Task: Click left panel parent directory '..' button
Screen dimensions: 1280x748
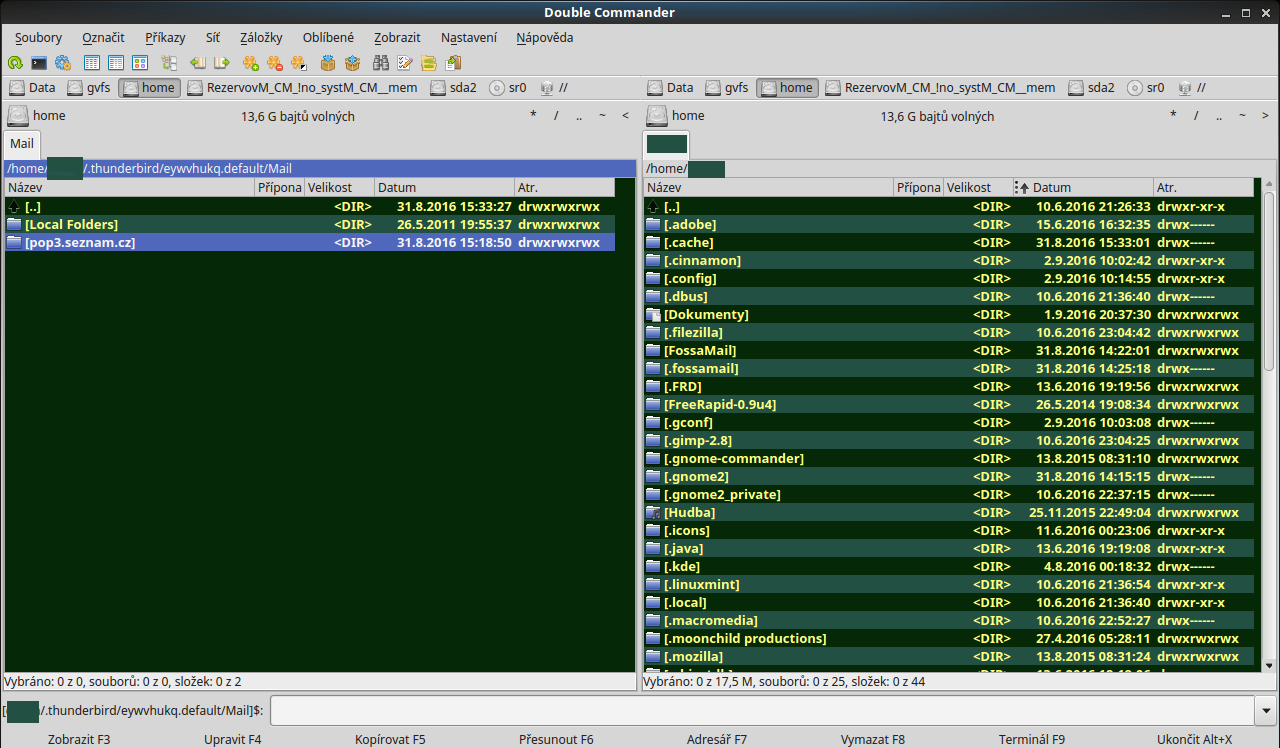Action: click(579, 116)
